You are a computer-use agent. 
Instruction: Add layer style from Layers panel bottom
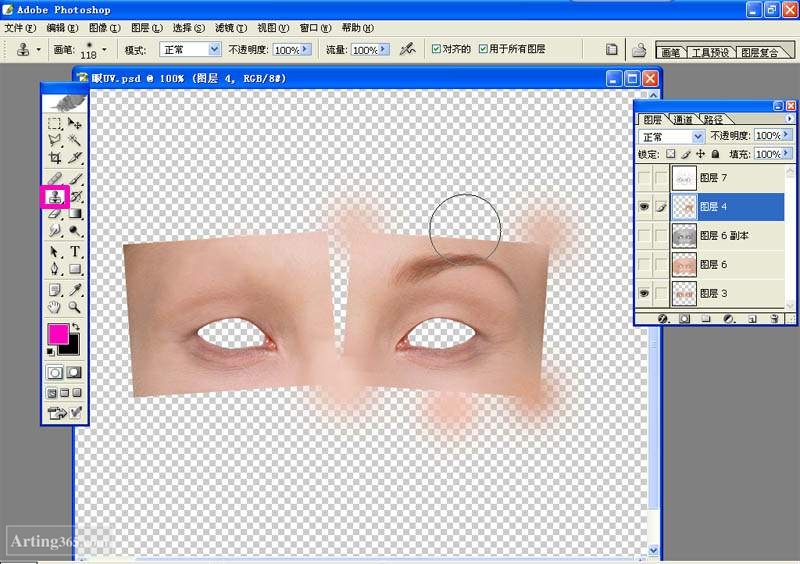click(663, 318)
